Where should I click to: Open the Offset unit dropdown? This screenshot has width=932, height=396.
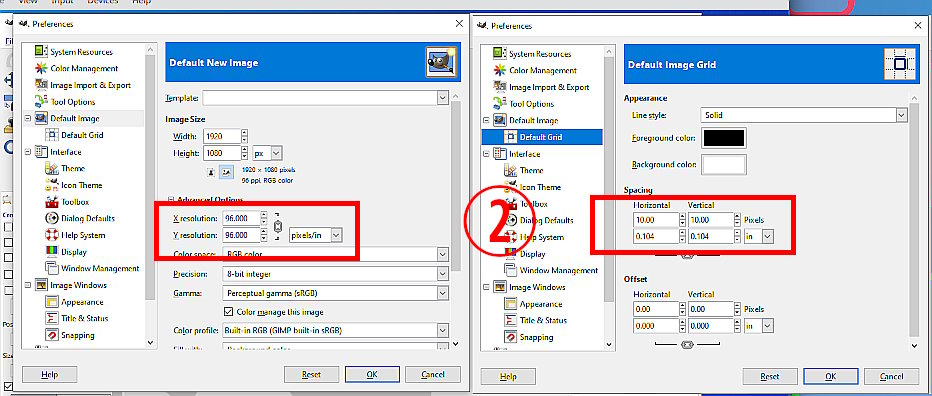pyautogui.click(x=759, y=326)
